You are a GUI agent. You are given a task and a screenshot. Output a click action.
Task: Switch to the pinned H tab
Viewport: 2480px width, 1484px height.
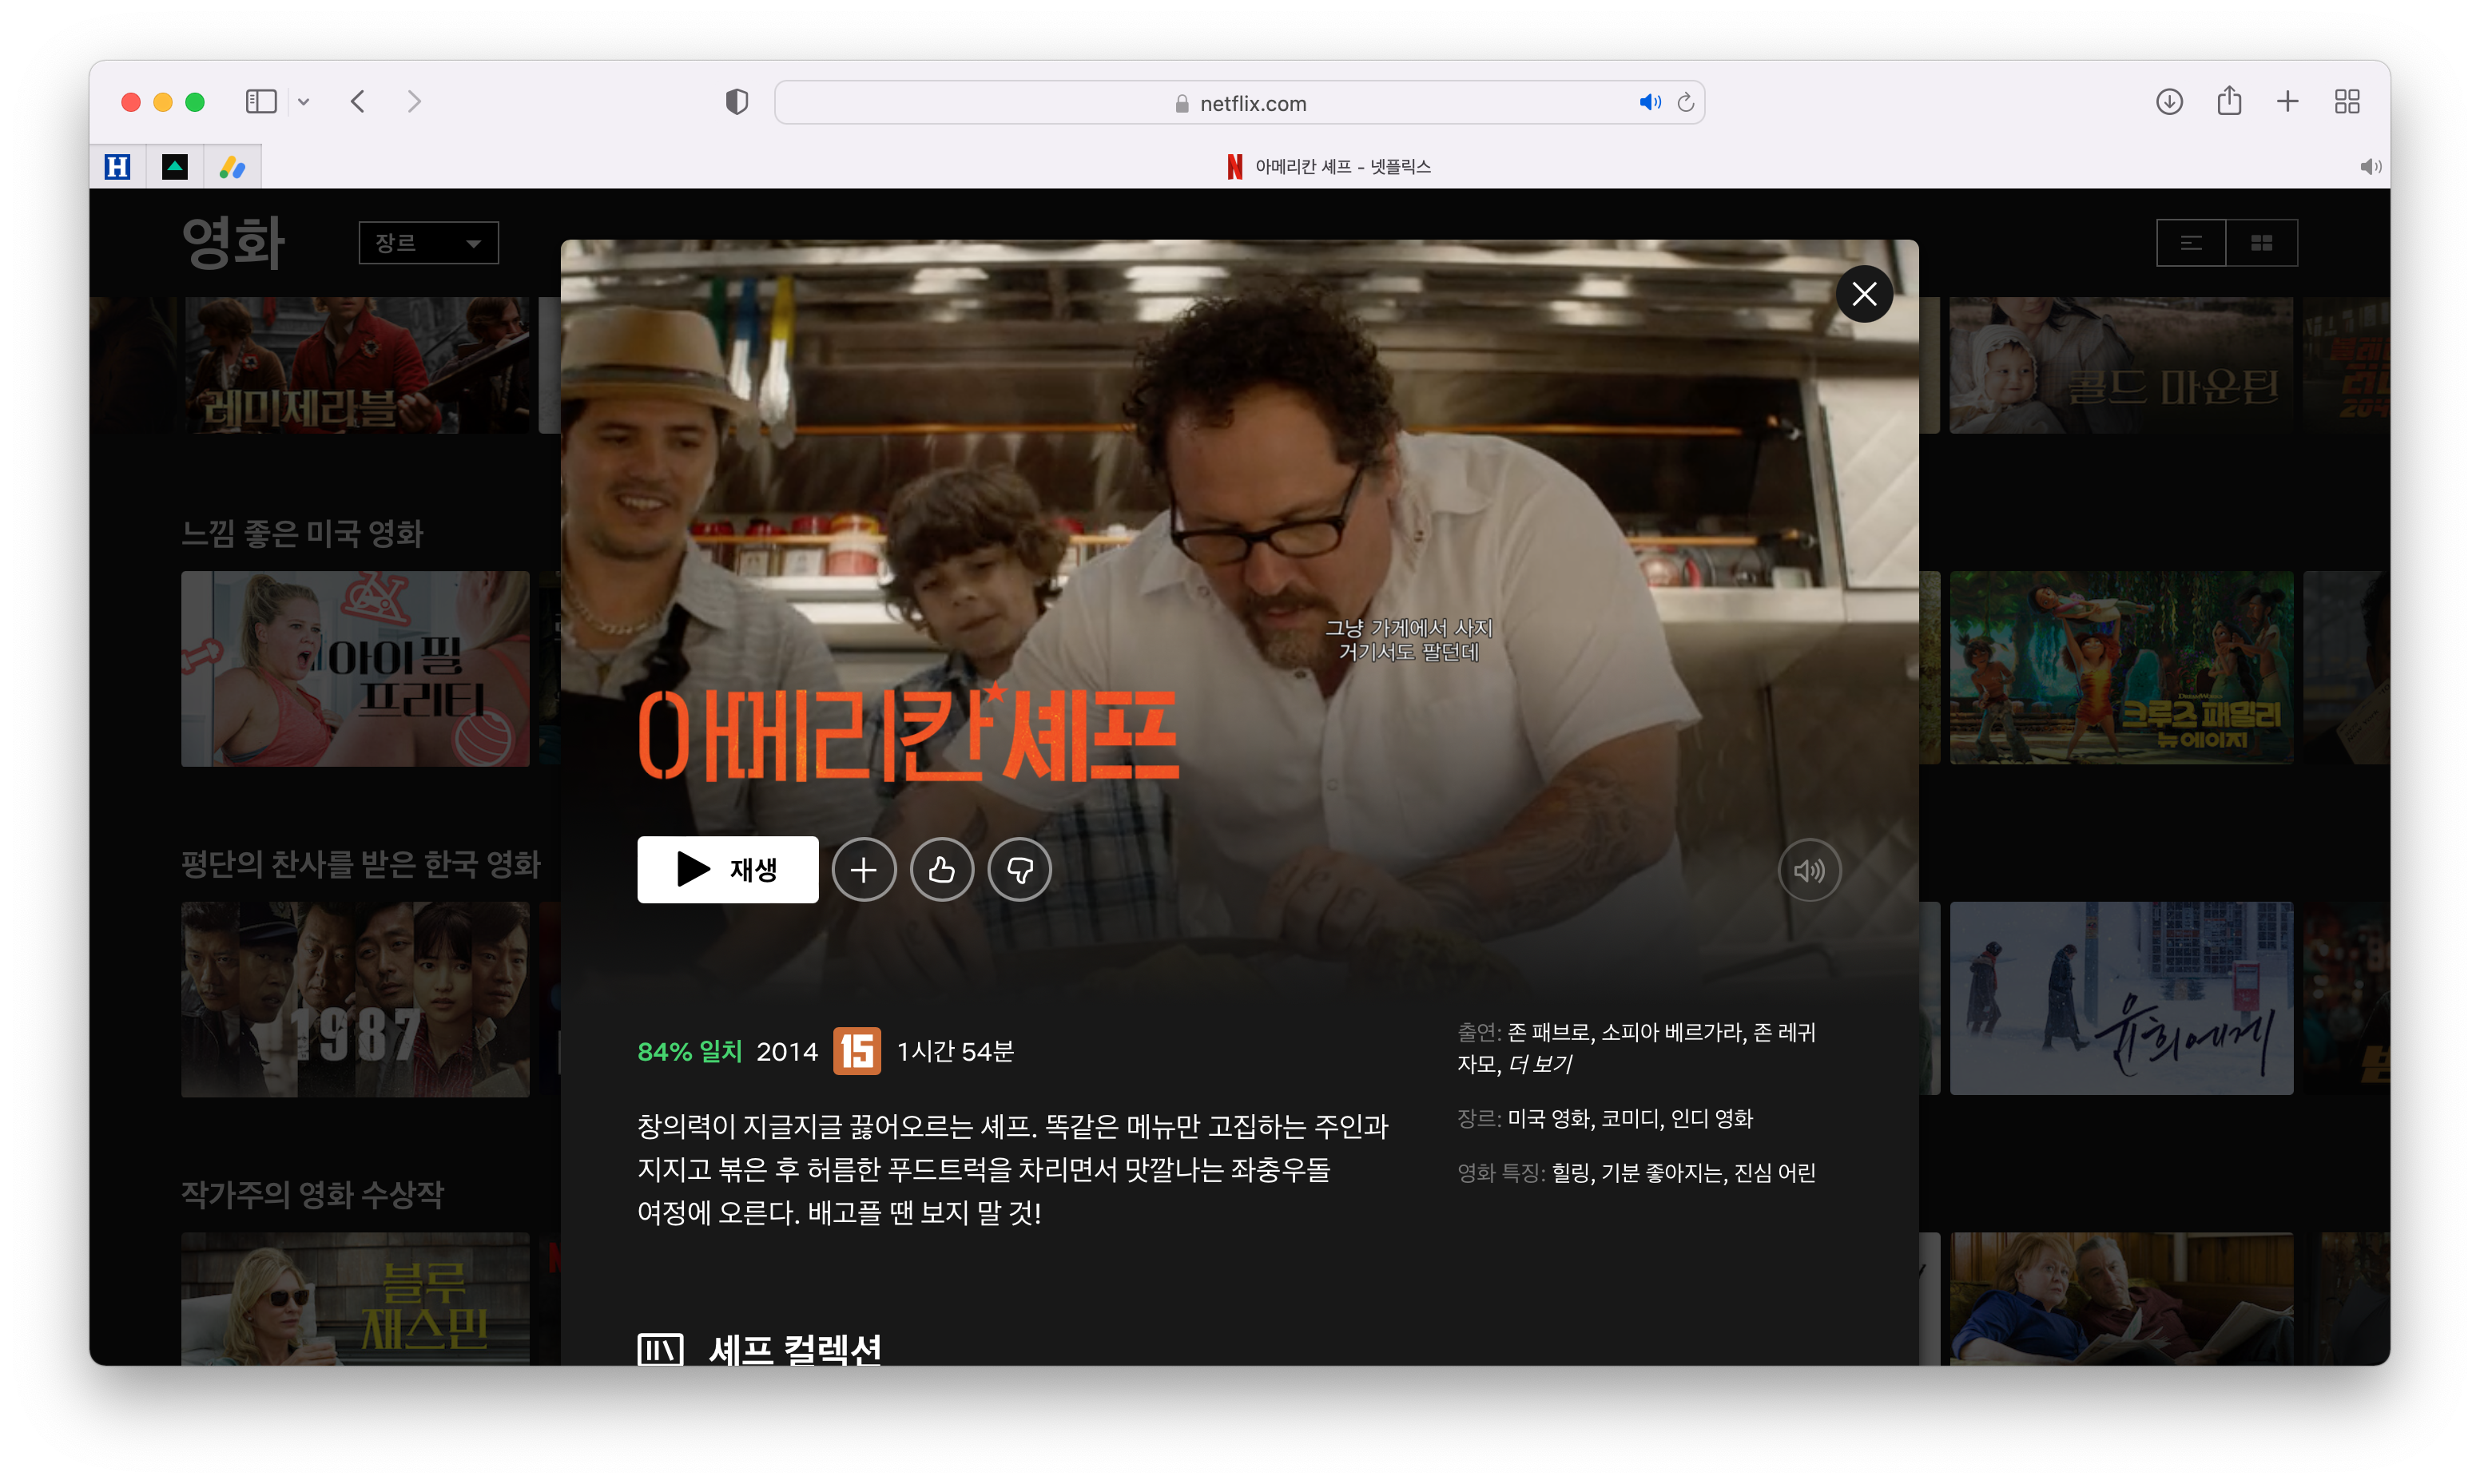tap(117, 167)
